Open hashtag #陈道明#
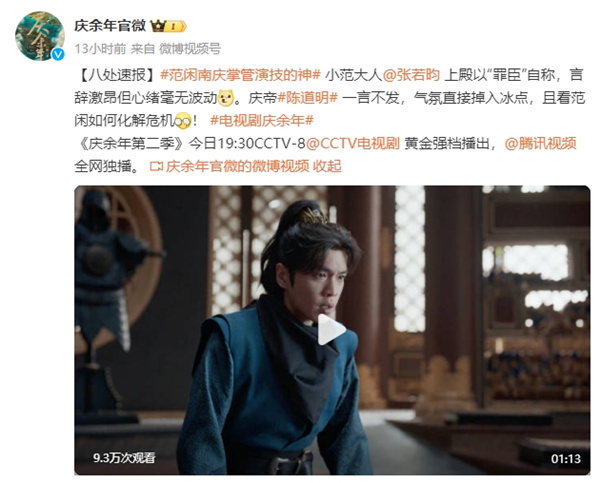Screen dimensions: 600x483 click(x=307, y=98)
